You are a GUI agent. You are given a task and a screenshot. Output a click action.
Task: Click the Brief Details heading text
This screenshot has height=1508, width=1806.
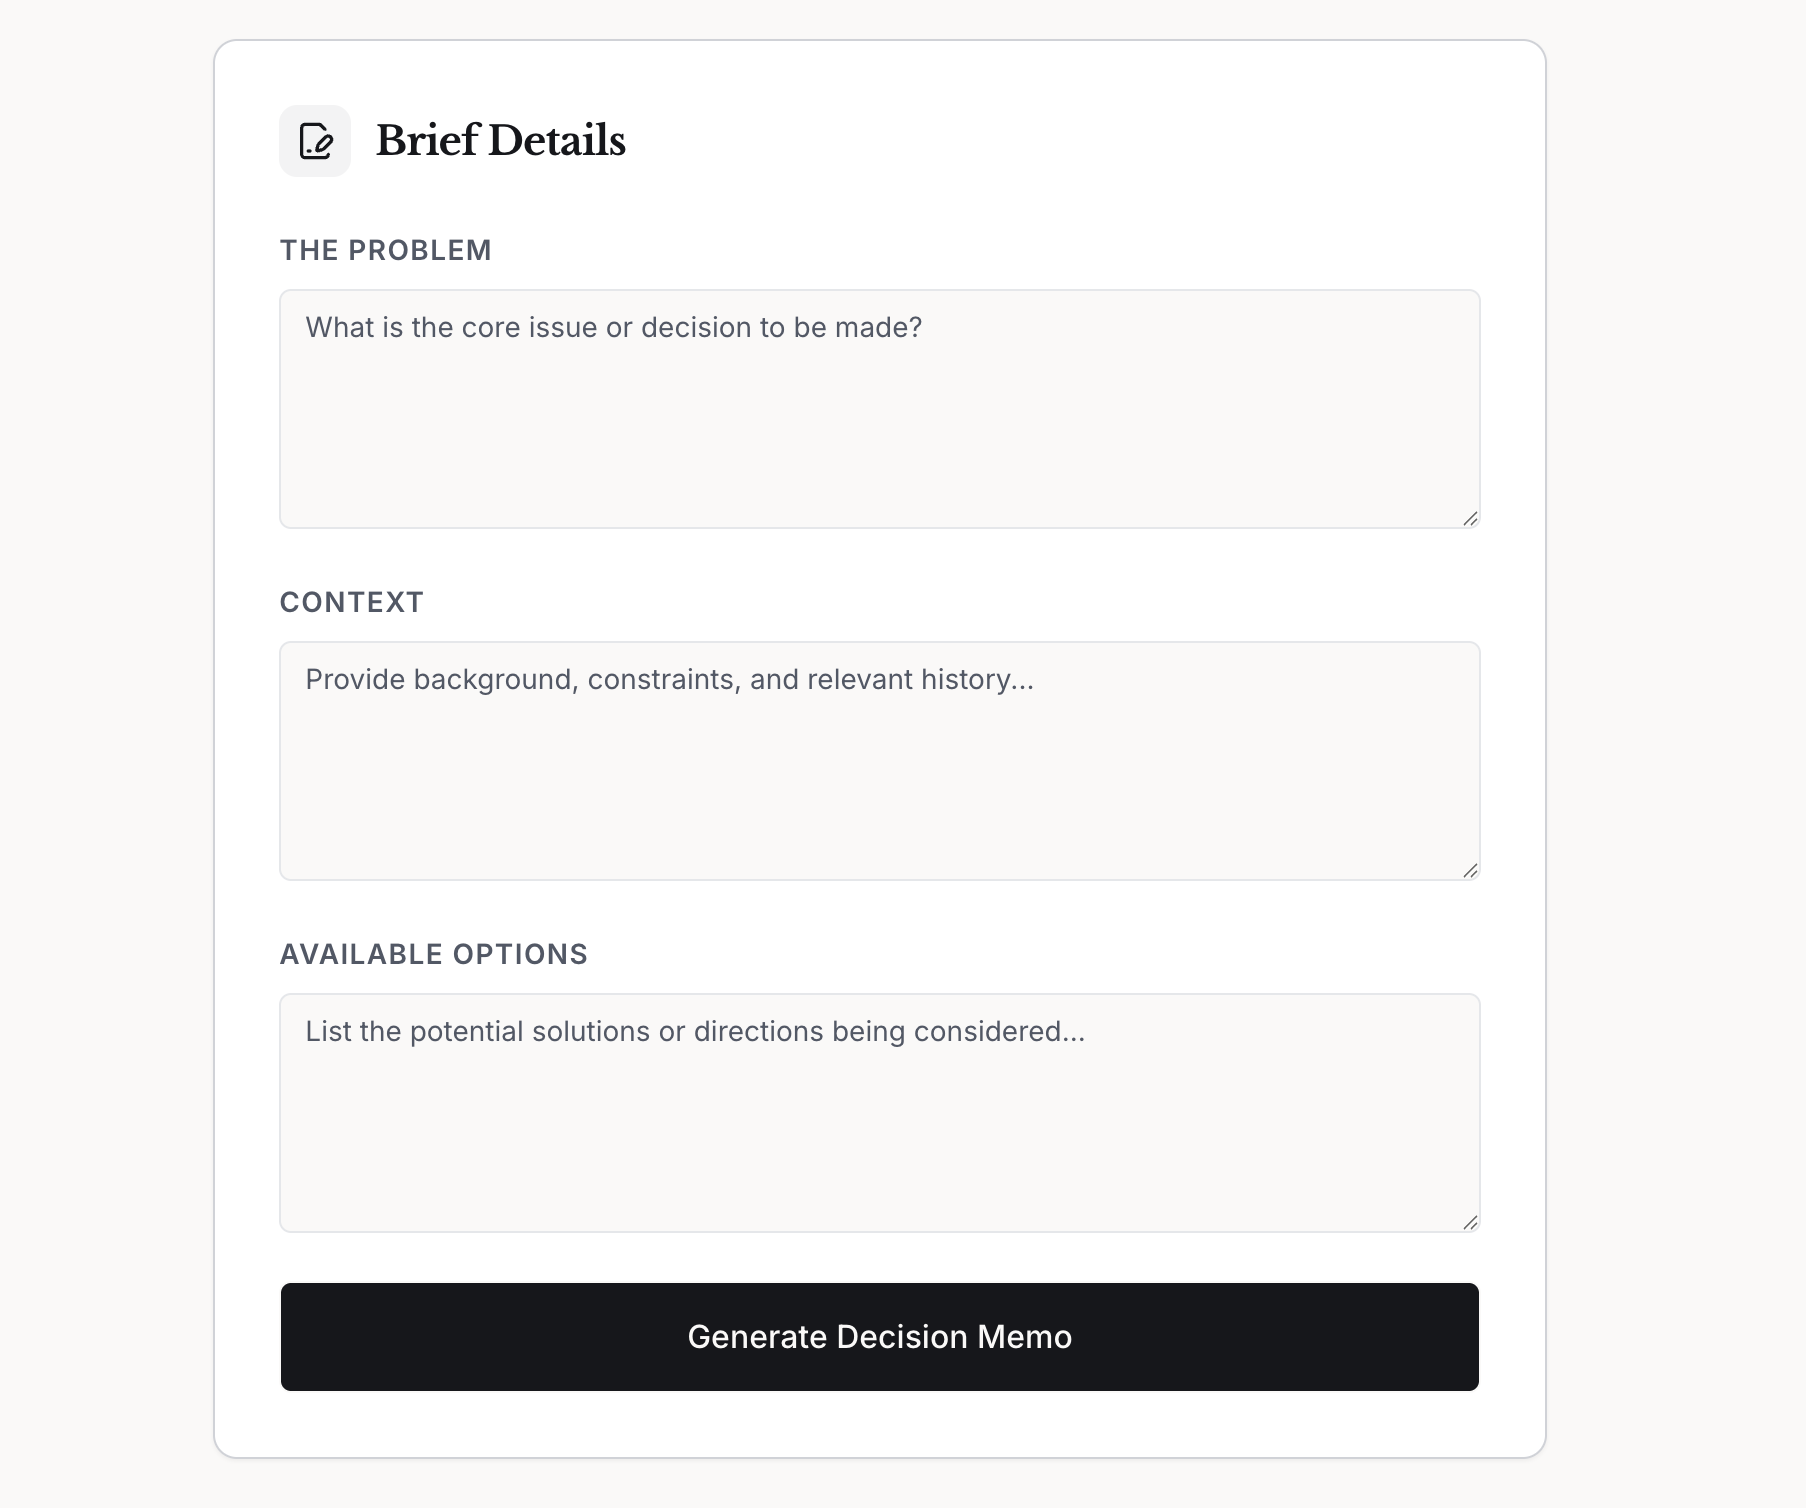501,140
